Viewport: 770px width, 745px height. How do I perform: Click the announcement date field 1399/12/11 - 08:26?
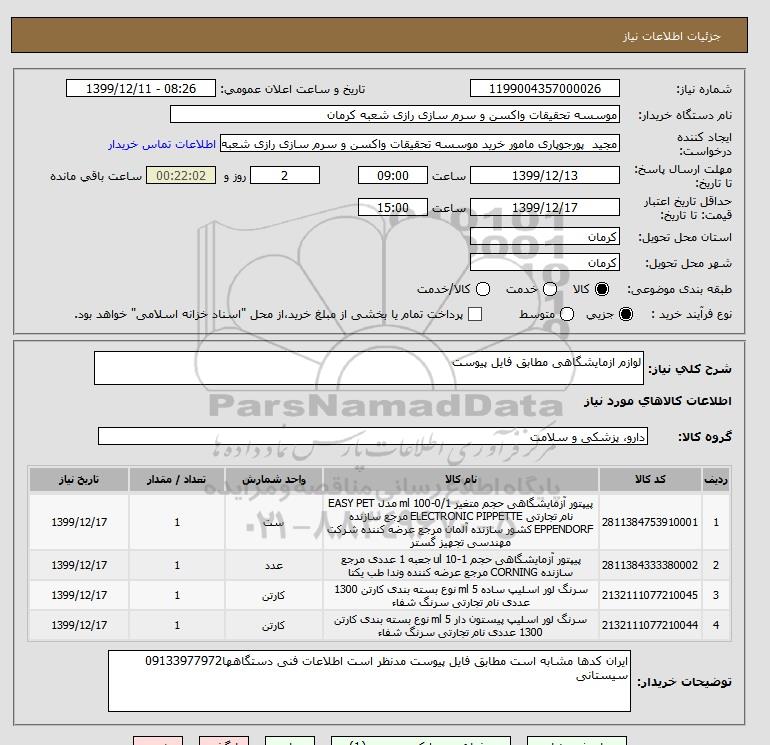140,88
